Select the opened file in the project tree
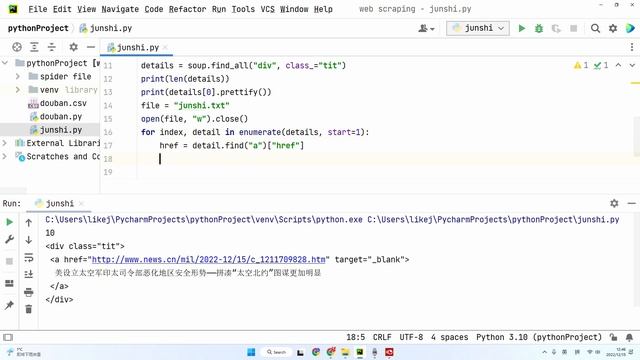The height and width of the screenshot is (360, 640). click(17, 47)
